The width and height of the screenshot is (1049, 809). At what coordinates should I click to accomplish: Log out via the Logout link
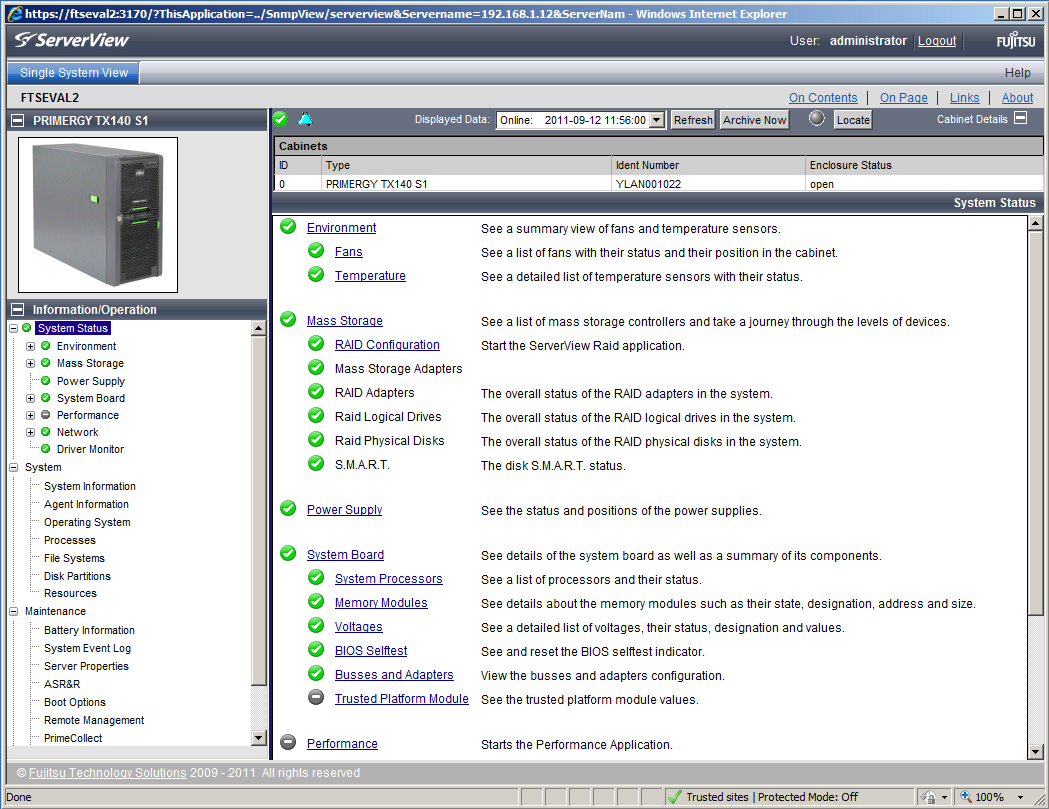(x=937, y=41)
